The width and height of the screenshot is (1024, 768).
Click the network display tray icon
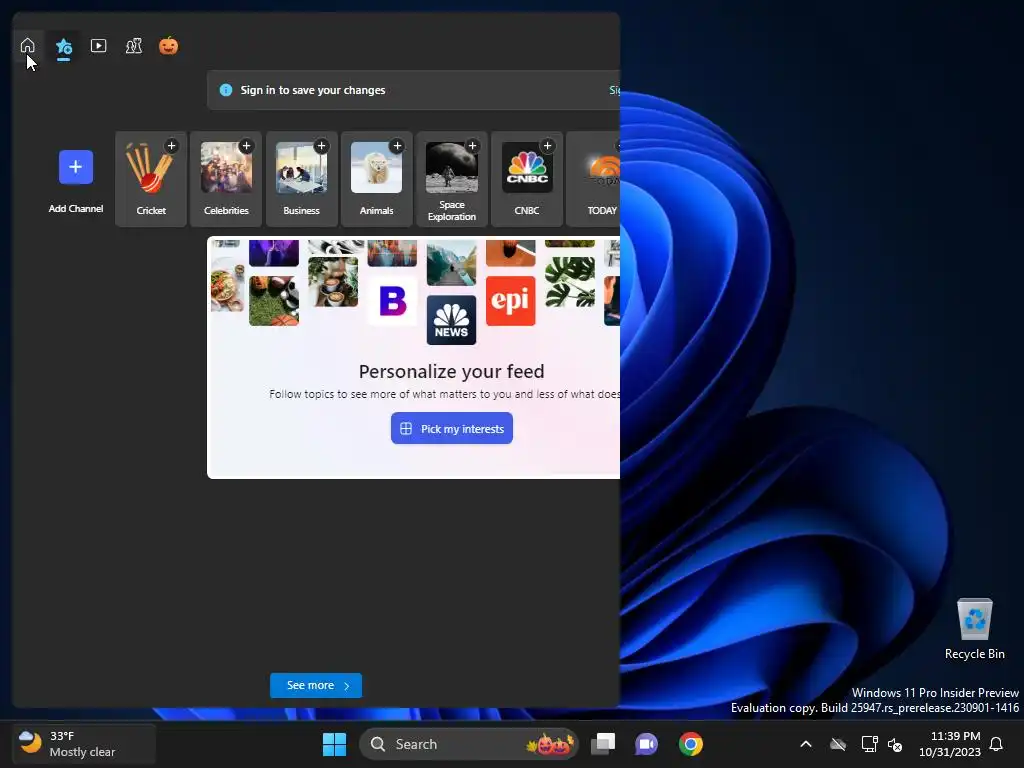point(869,744)
